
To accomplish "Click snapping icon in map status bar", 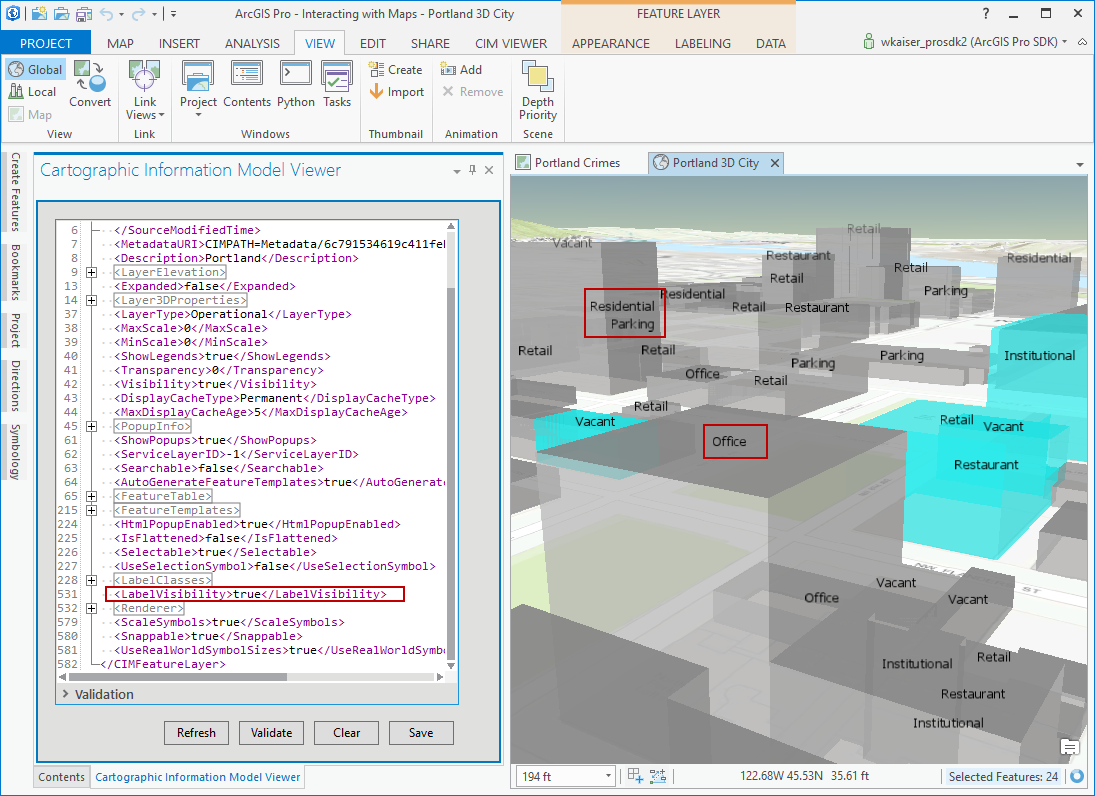I will click(x=658, y=775).
